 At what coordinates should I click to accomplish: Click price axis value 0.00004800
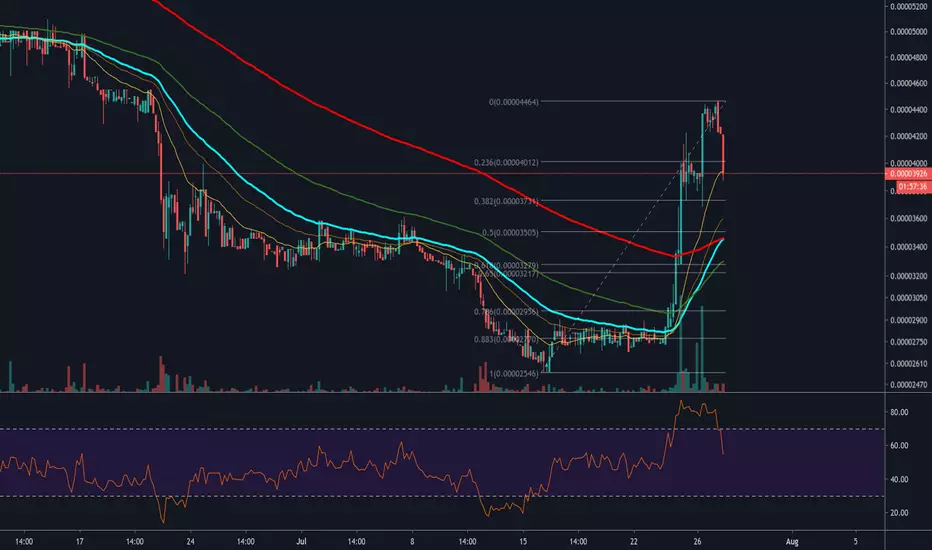(908, 58)
